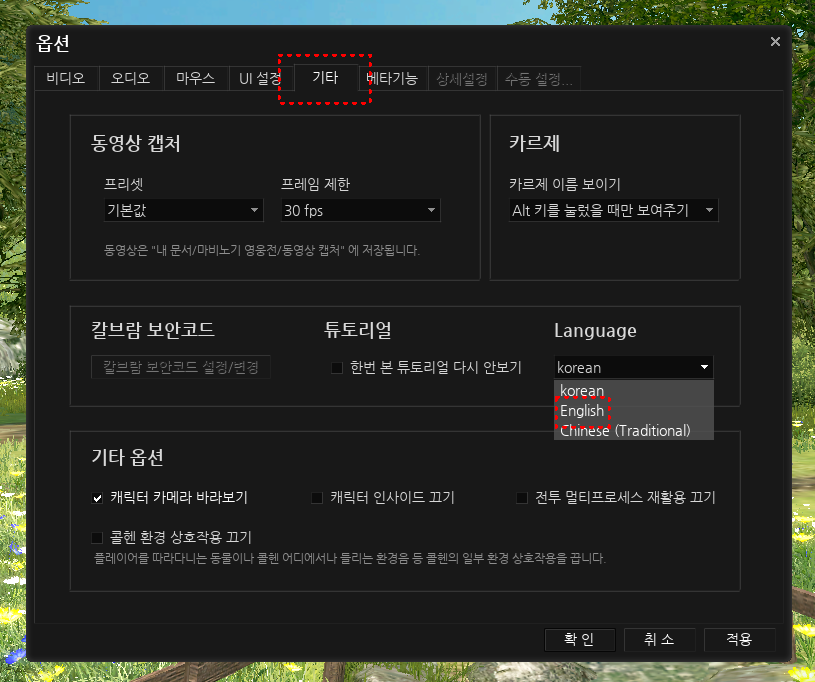Open the 오디오 tab
Viewport: 815px width, 682px height.
[x=131, y=78]
